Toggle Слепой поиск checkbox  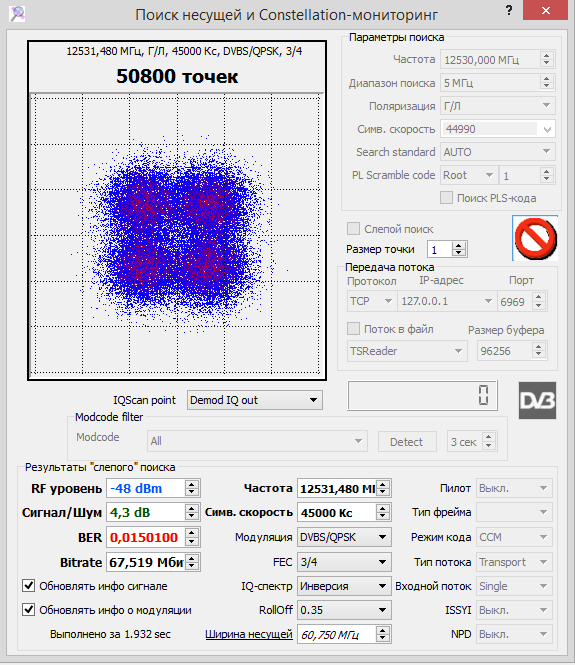tap(353, 229)
